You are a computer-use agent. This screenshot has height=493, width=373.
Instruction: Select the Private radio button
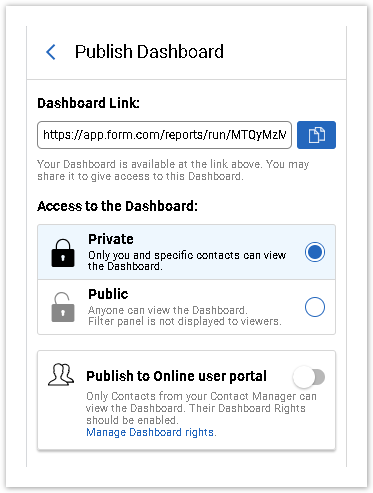(x=315, y=252)
